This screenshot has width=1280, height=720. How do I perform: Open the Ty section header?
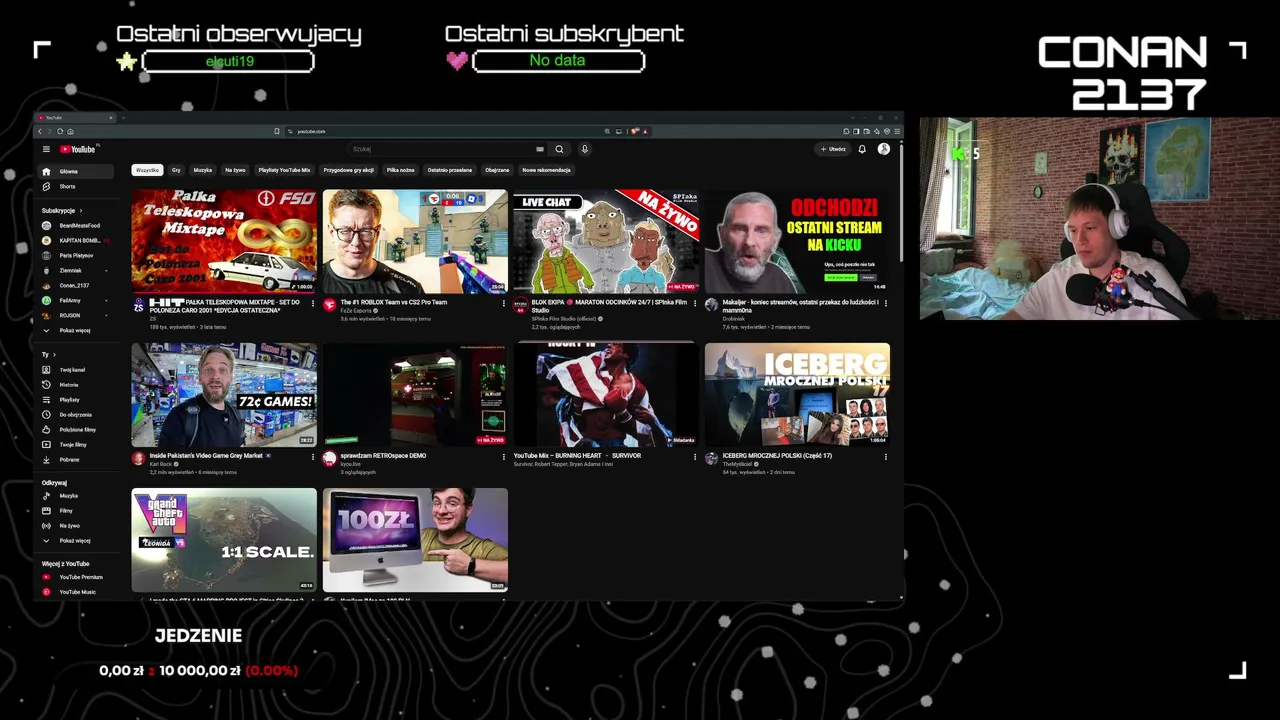pos(48,355)
